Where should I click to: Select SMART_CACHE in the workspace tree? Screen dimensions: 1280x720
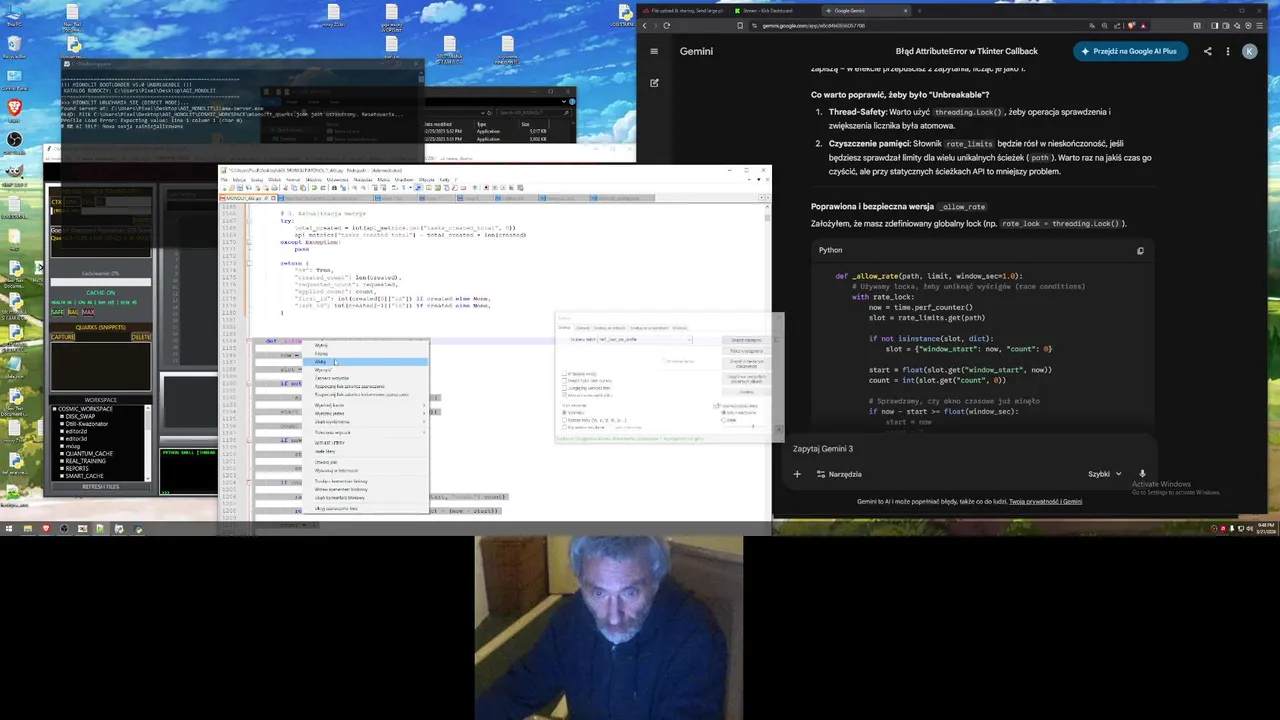(85, 476)
